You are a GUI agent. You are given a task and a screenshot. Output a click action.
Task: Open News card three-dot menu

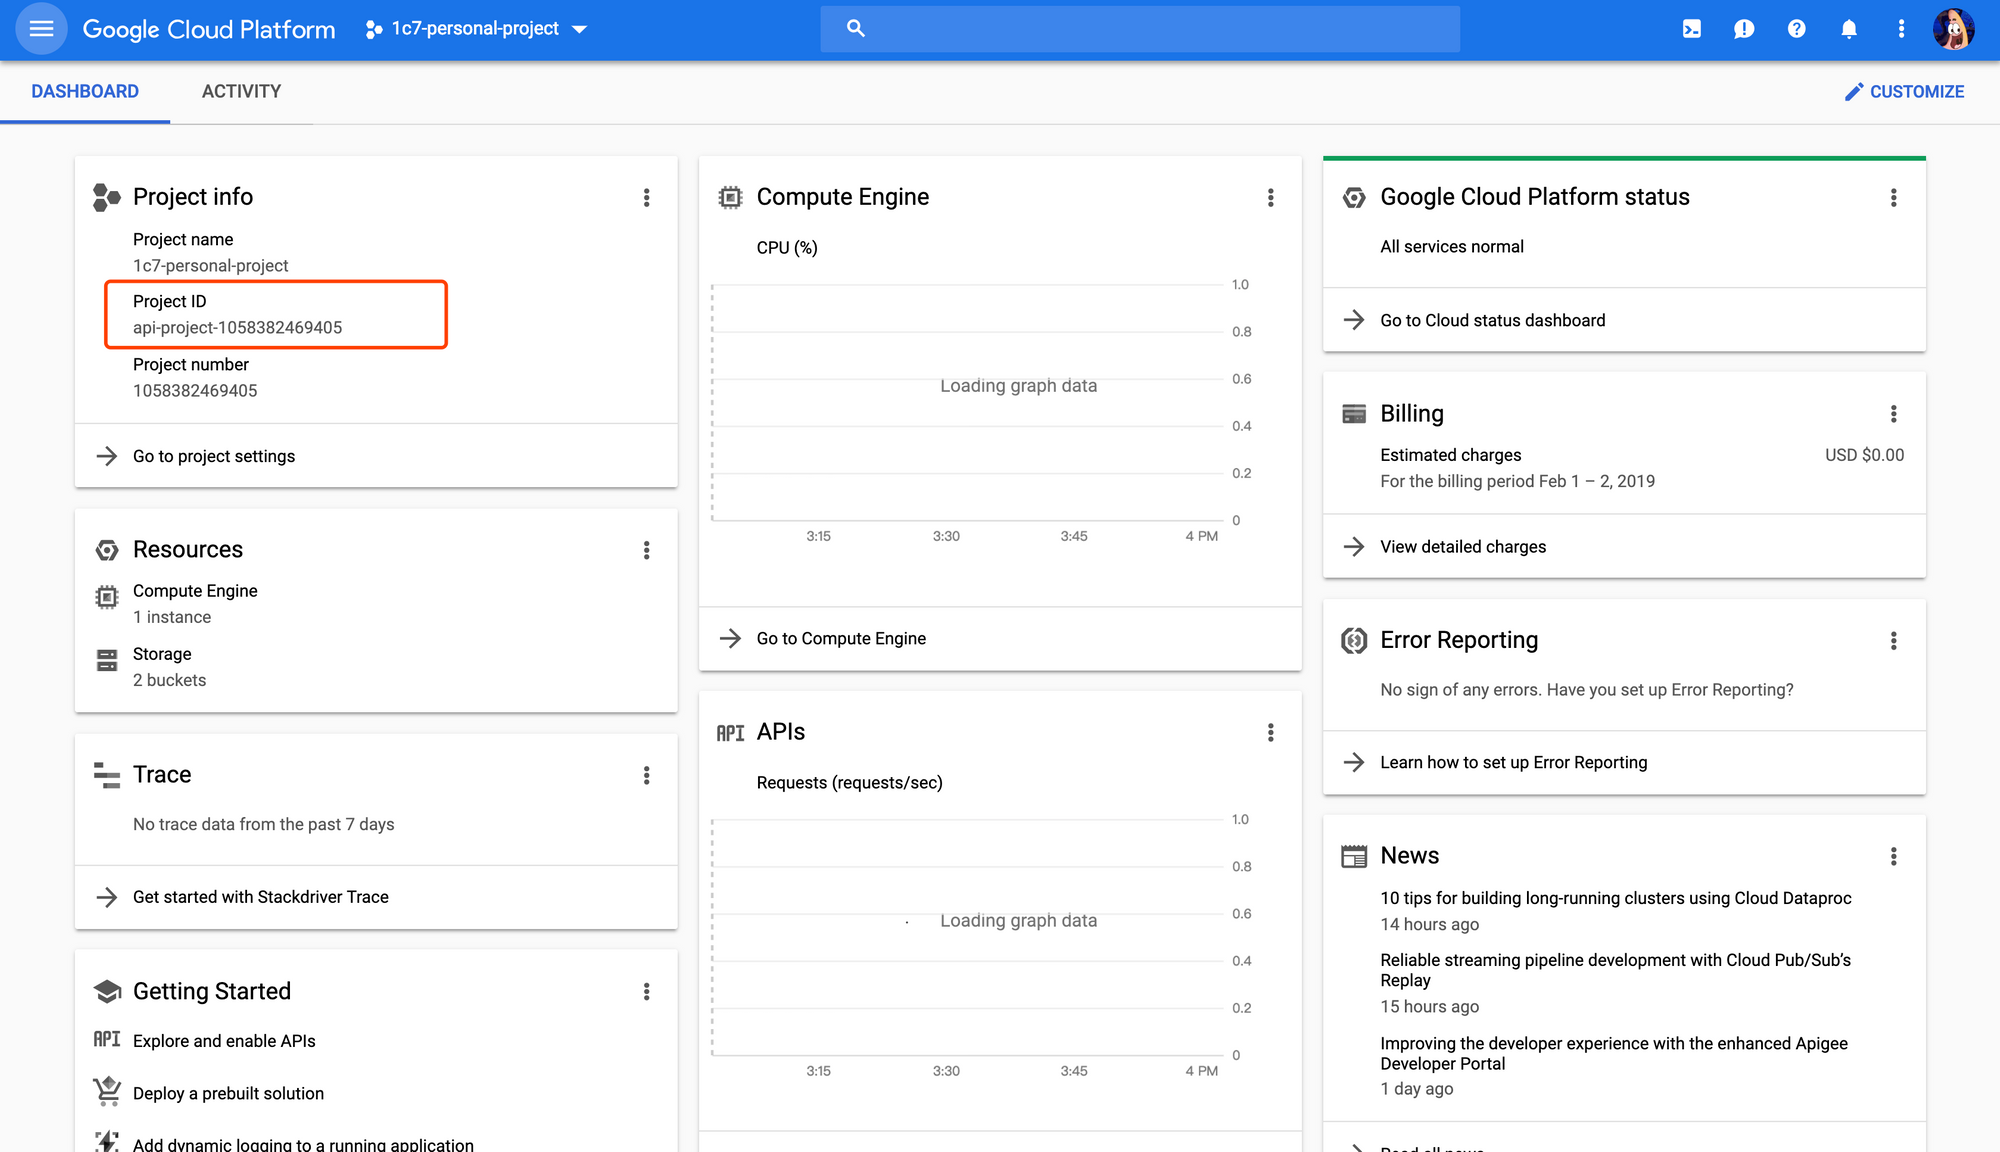(x=1893, y=856)
